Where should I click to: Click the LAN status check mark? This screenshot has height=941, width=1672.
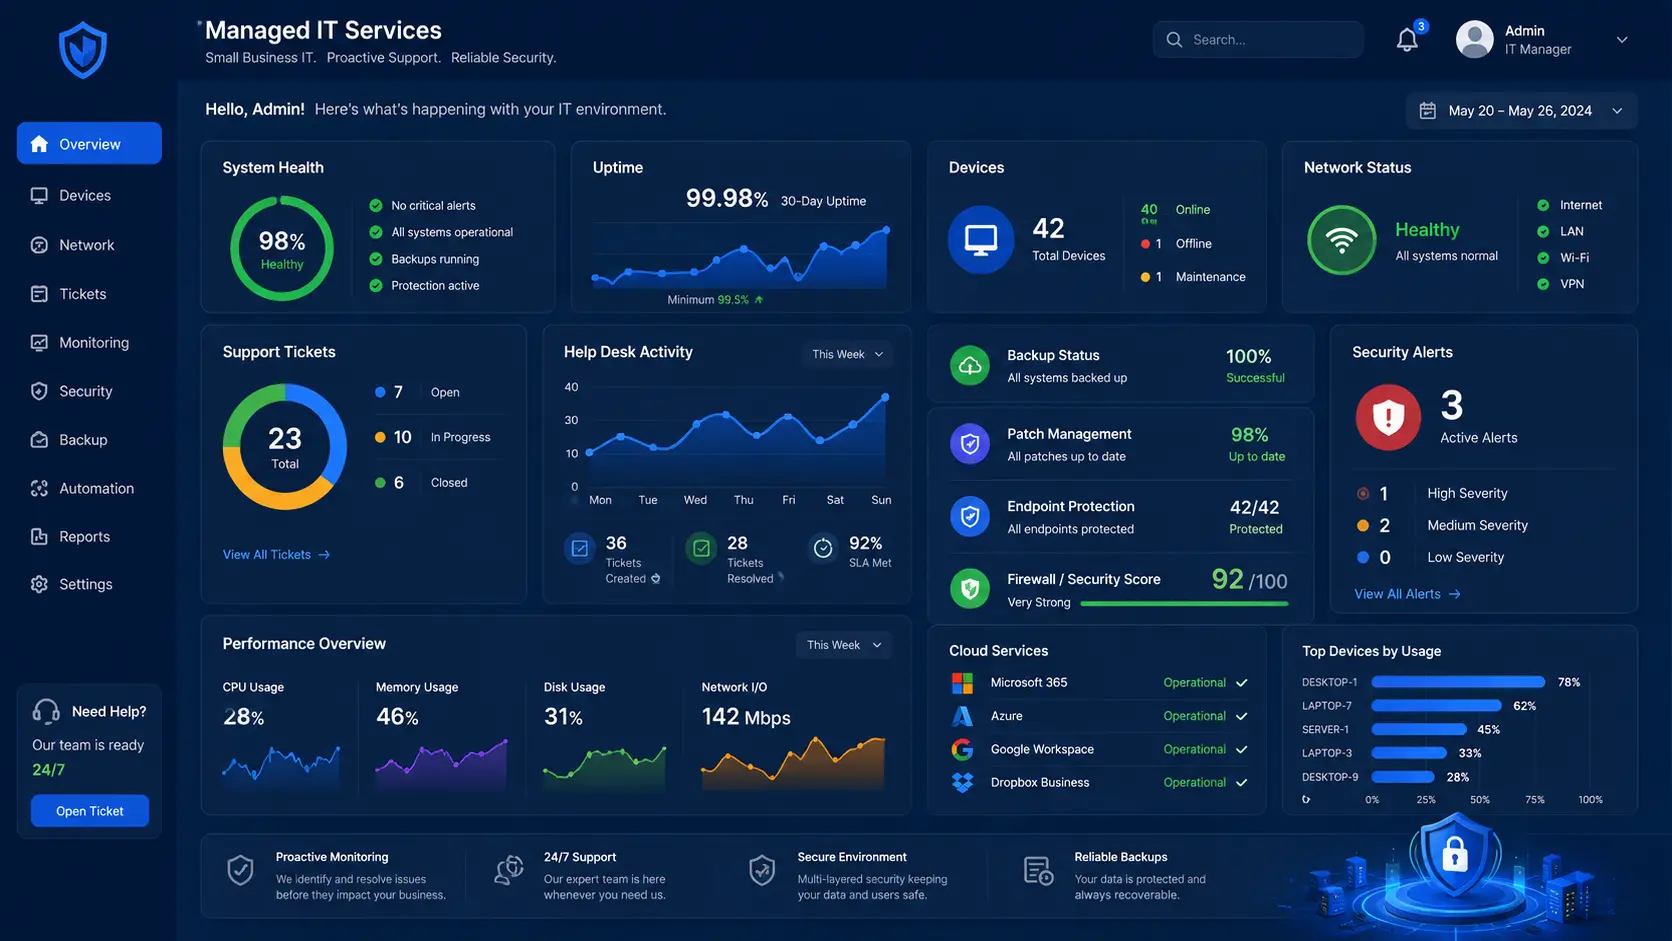(x=1543, y=231)
